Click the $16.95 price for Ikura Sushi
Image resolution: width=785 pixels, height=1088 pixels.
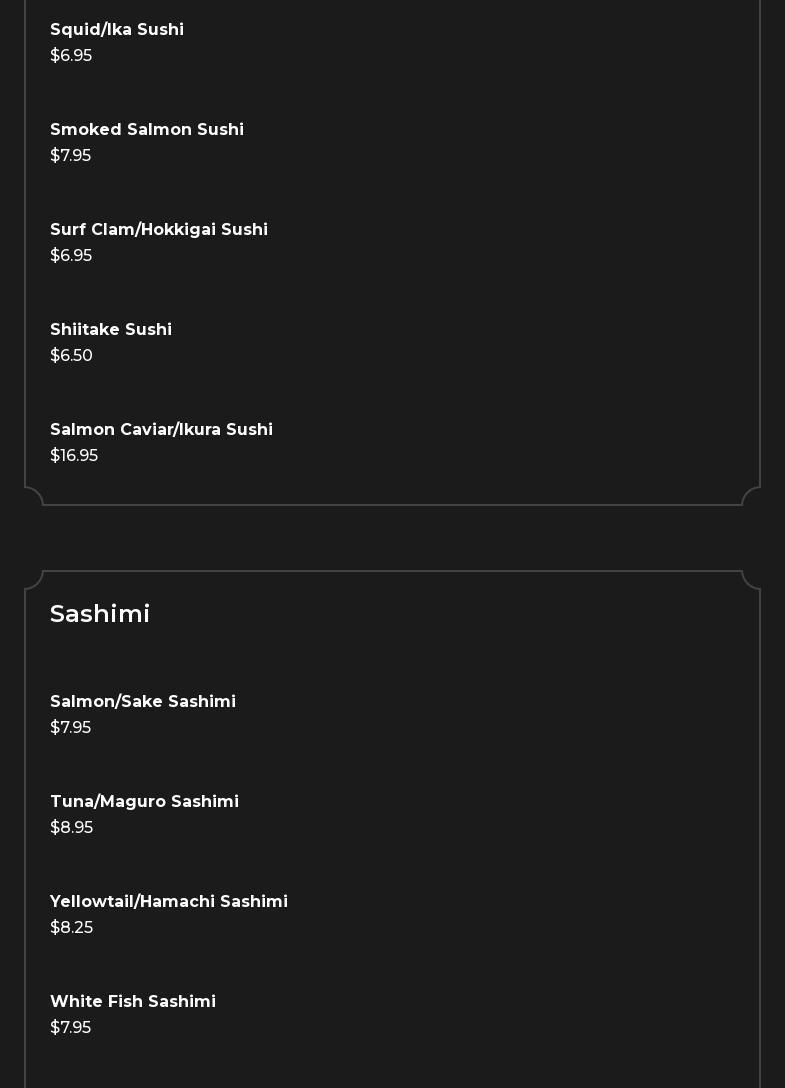pos(74,456)
